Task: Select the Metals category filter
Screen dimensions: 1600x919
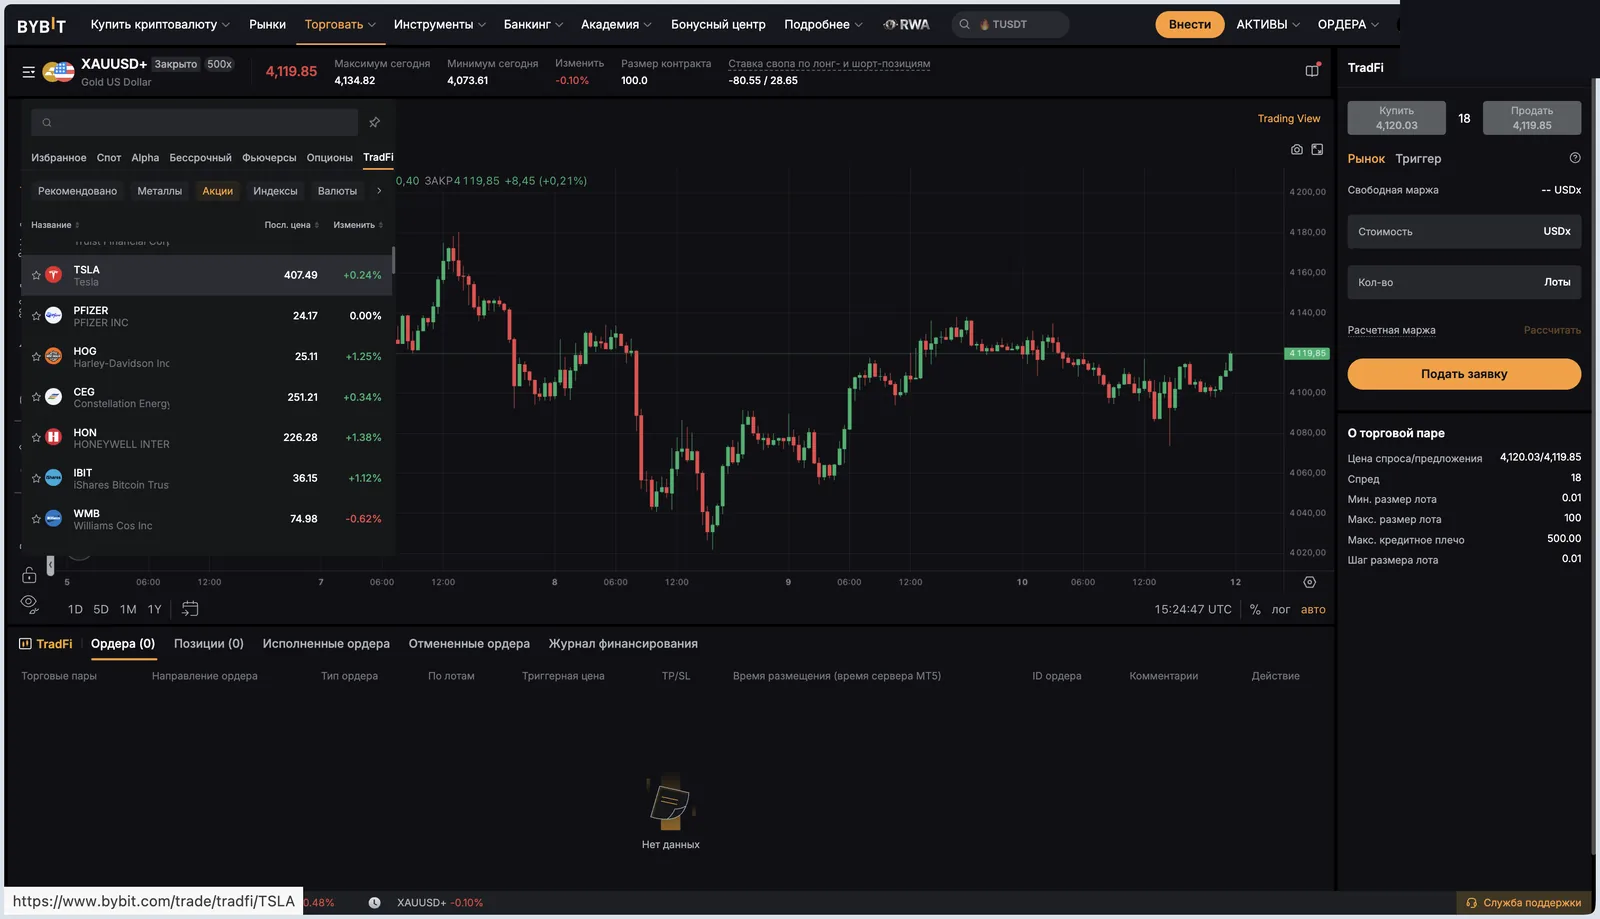Action: pyautogui.click(x=160, y=191)
